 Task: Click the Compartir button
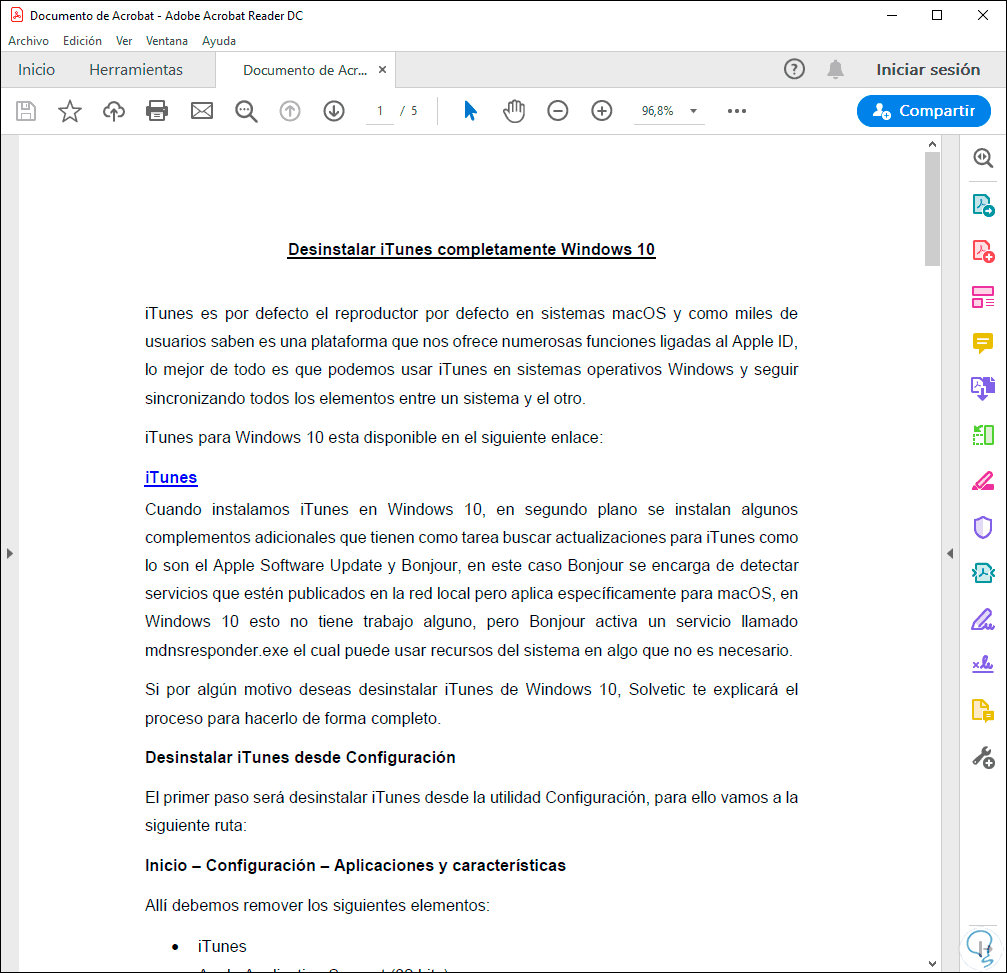[x=924, y=110]
